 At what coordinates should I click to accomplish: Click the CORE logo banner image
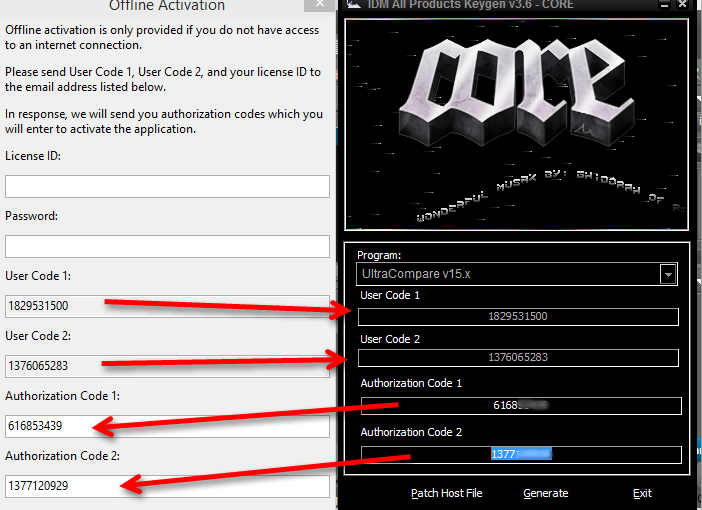tap(516, 124)
